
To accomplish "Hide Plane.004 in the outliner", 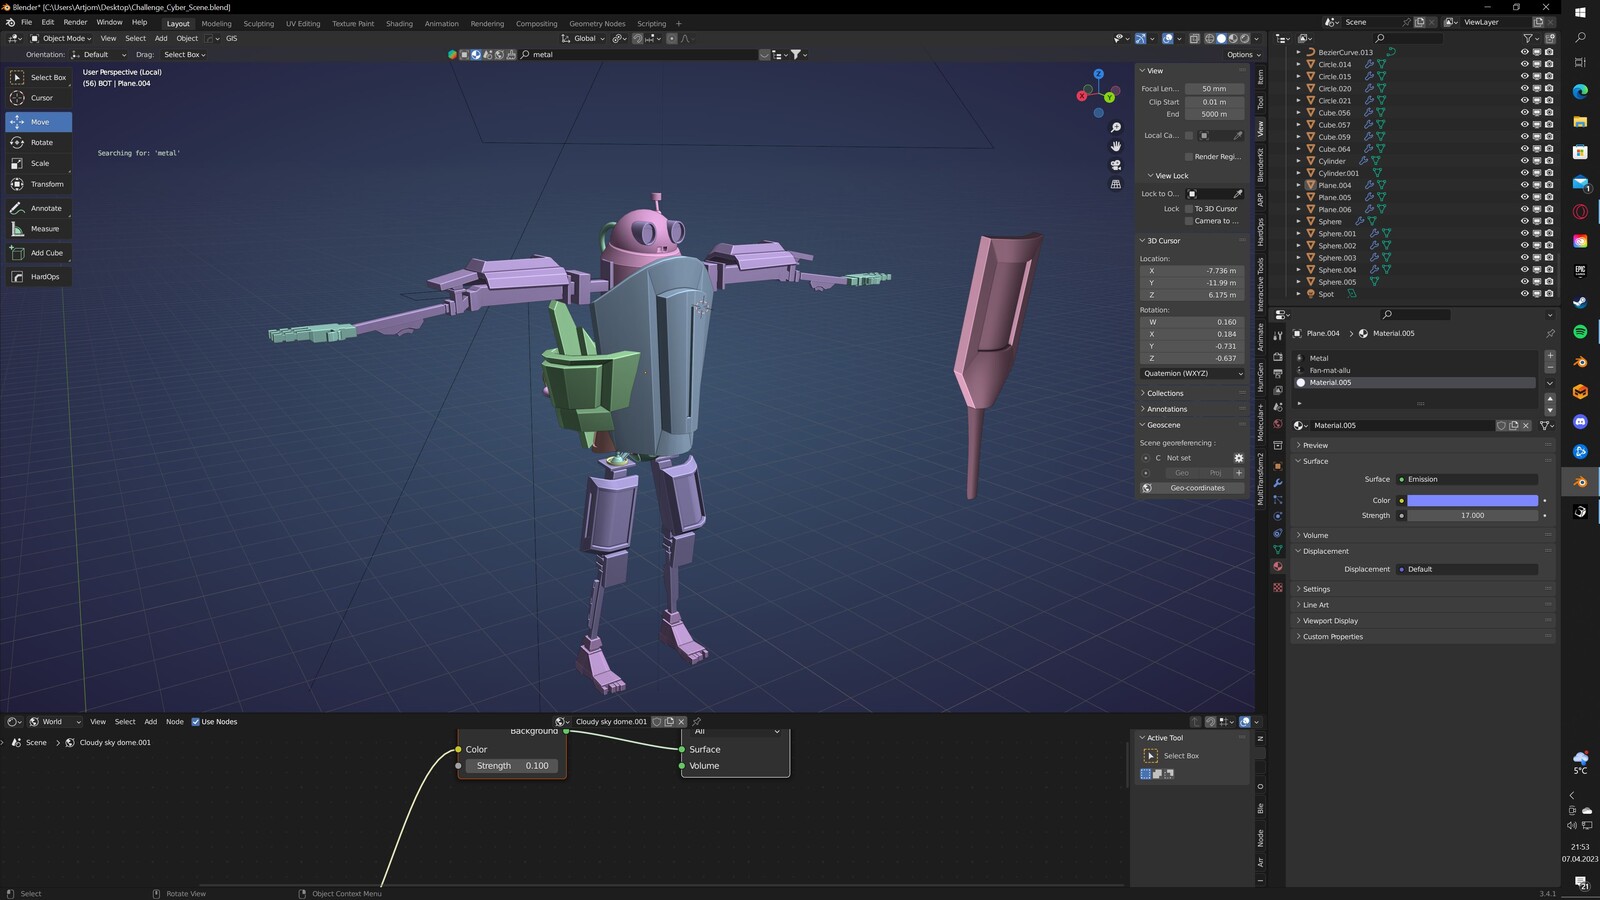I will point(1524,185).
